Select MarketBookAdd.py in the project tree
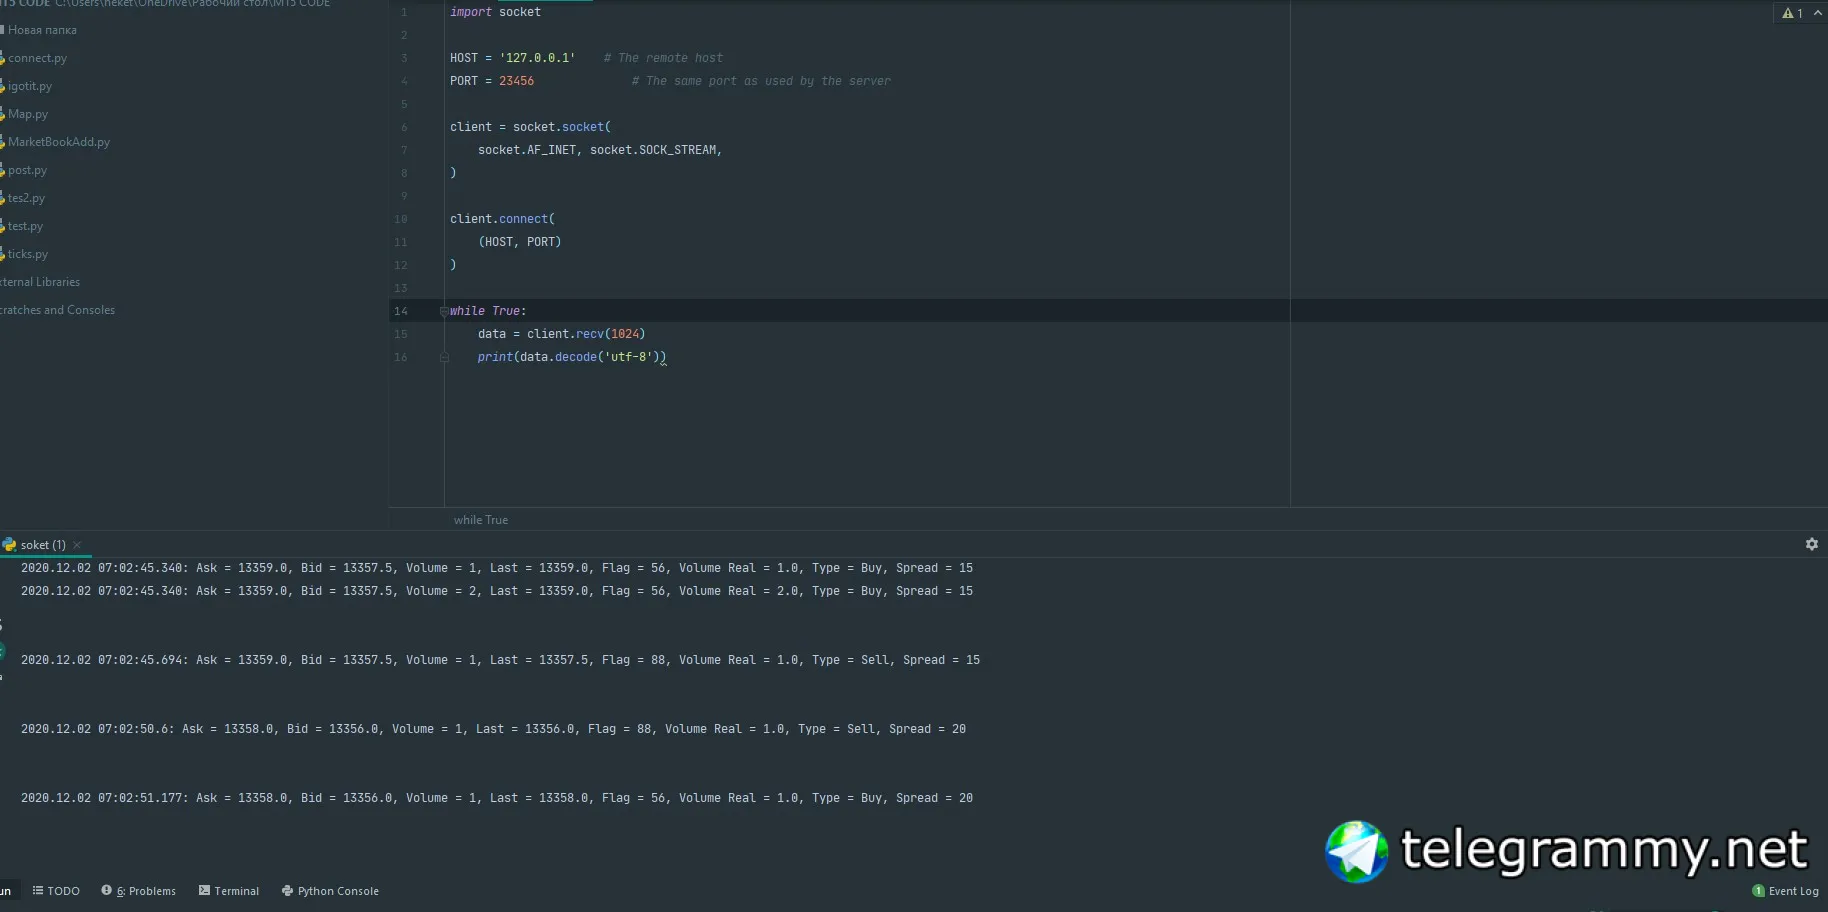Viewport: 1828px width, 912px height. (x=59, y=142)
